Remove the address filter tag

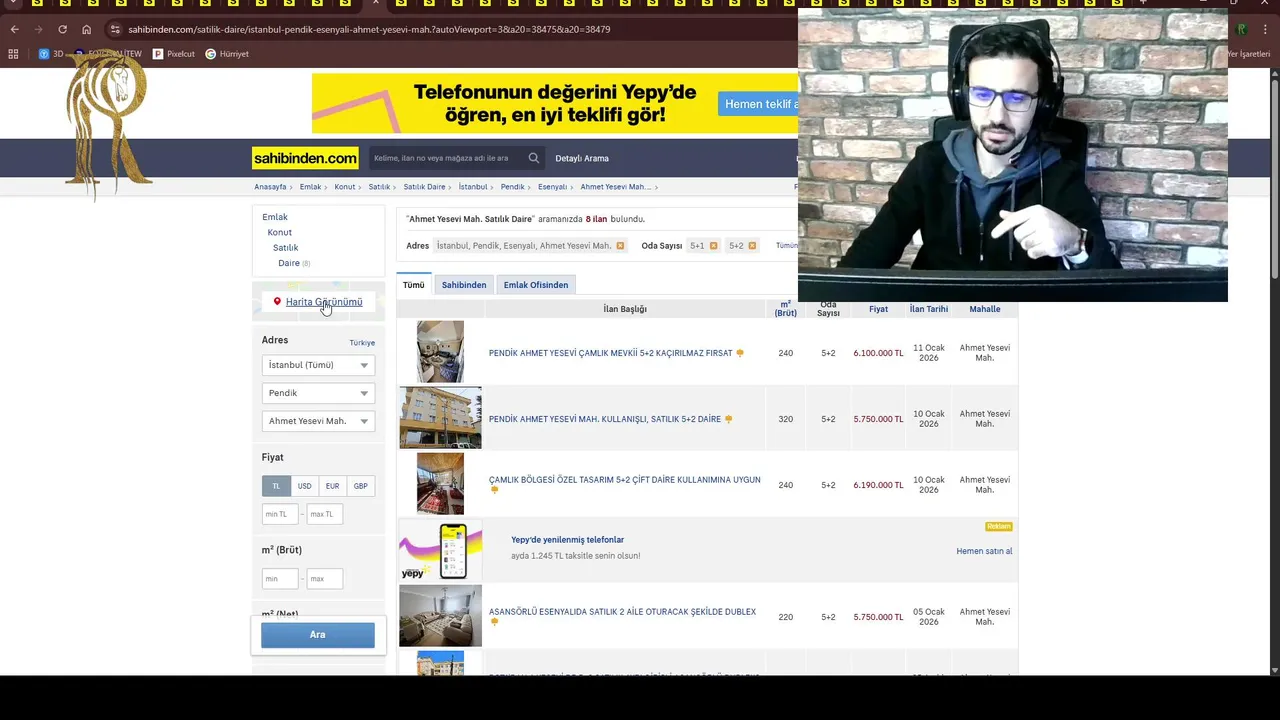[x=620, y=246]
